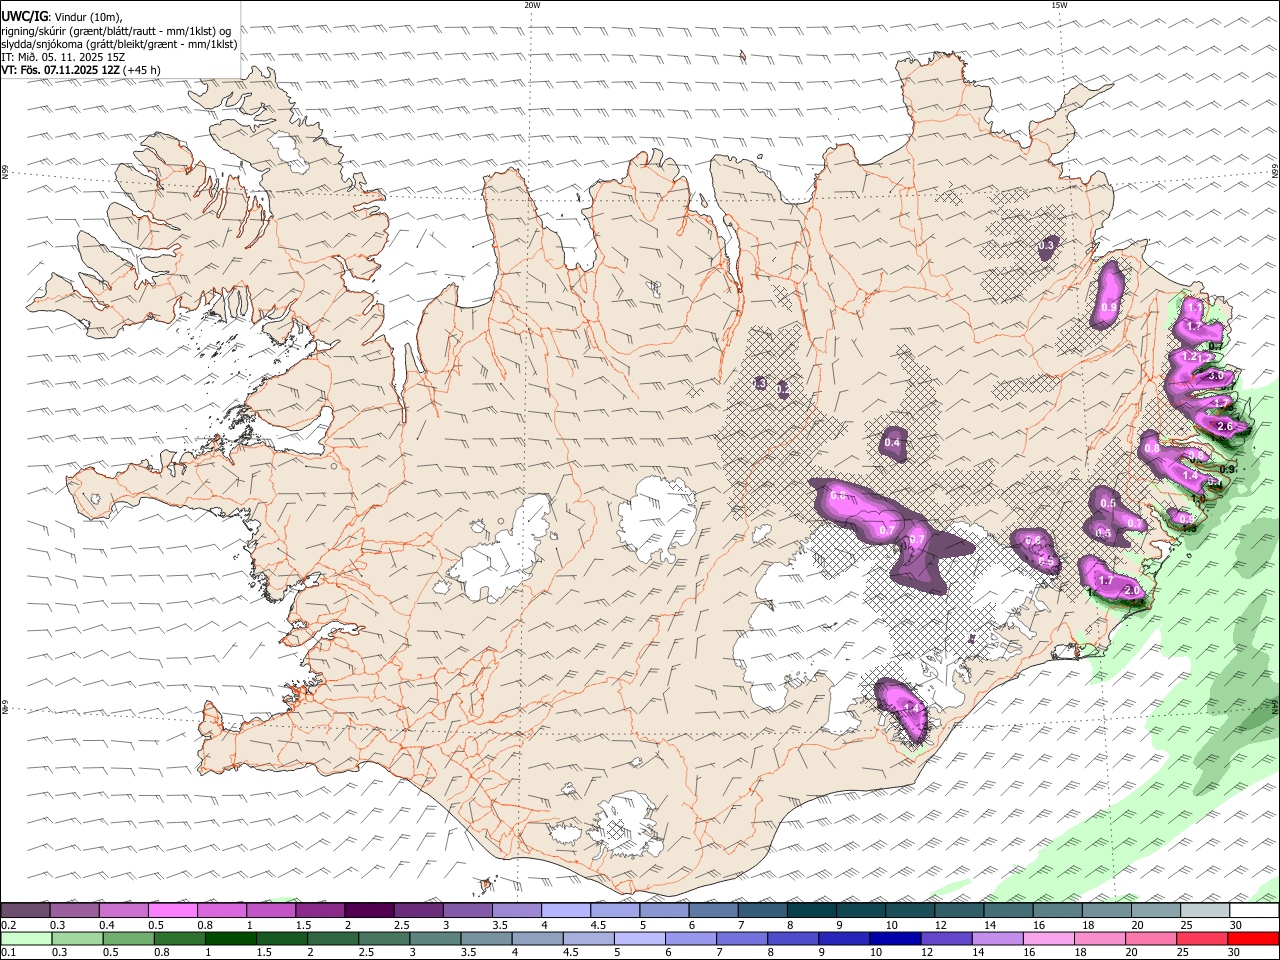Screen dimensions: 1280x960
Task: Click the dark teal 8 swatch in upper legend row
Action: pos(812,910)
